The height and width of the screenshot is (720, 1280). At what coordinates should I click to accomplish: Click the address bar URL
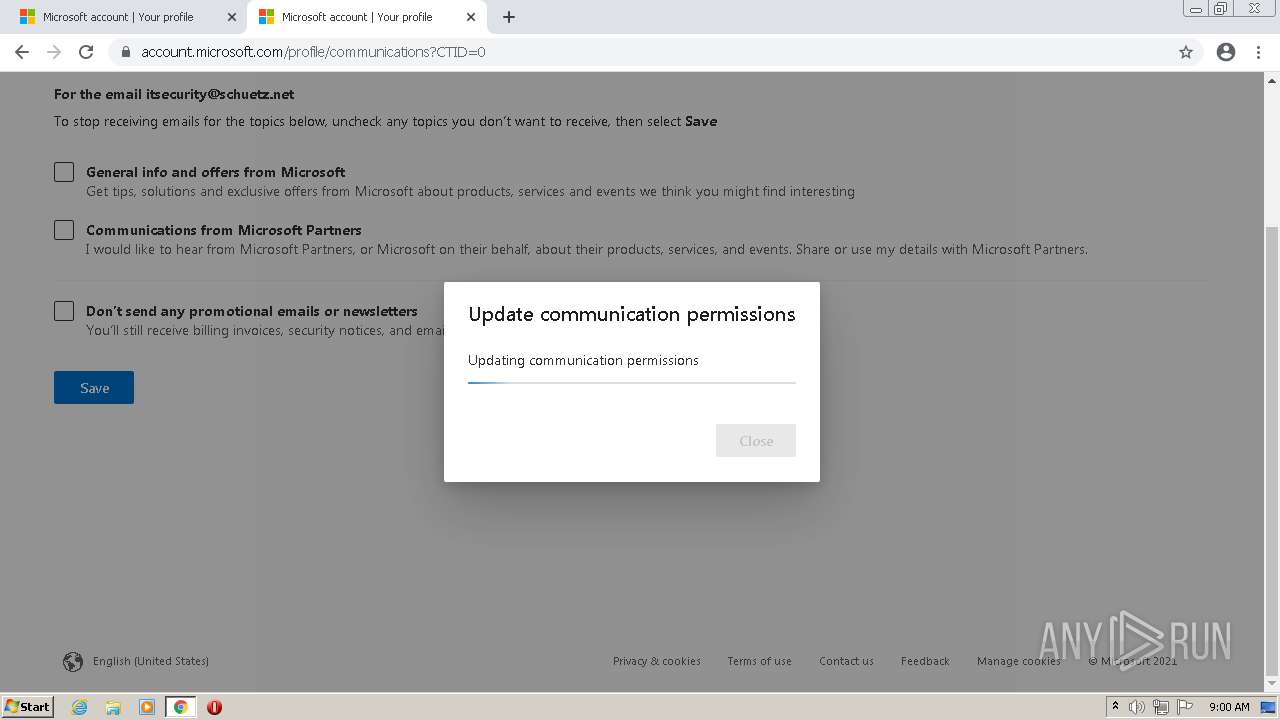point(313,52)
